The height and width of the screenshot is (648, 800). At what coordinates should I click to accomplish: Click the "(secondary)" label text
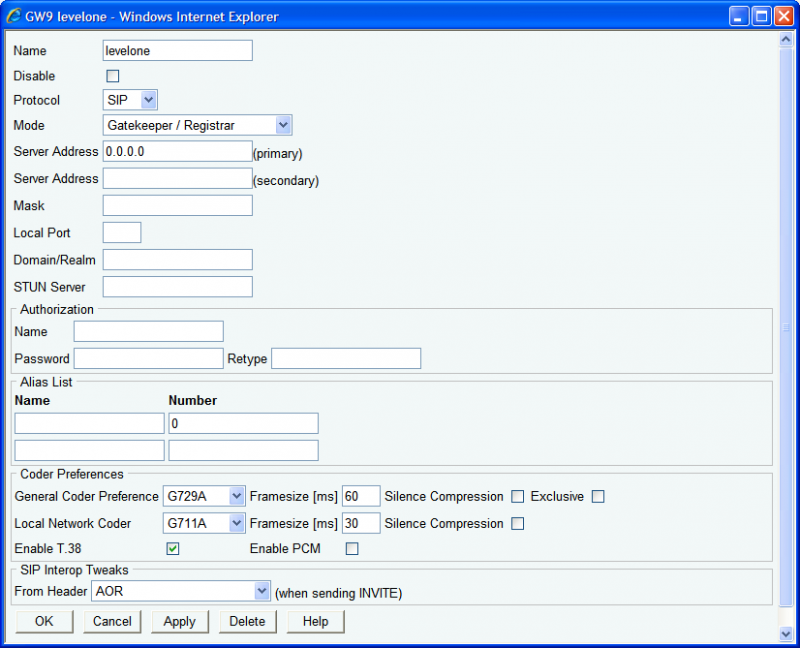pyautogui.click(x=286, y=181)
